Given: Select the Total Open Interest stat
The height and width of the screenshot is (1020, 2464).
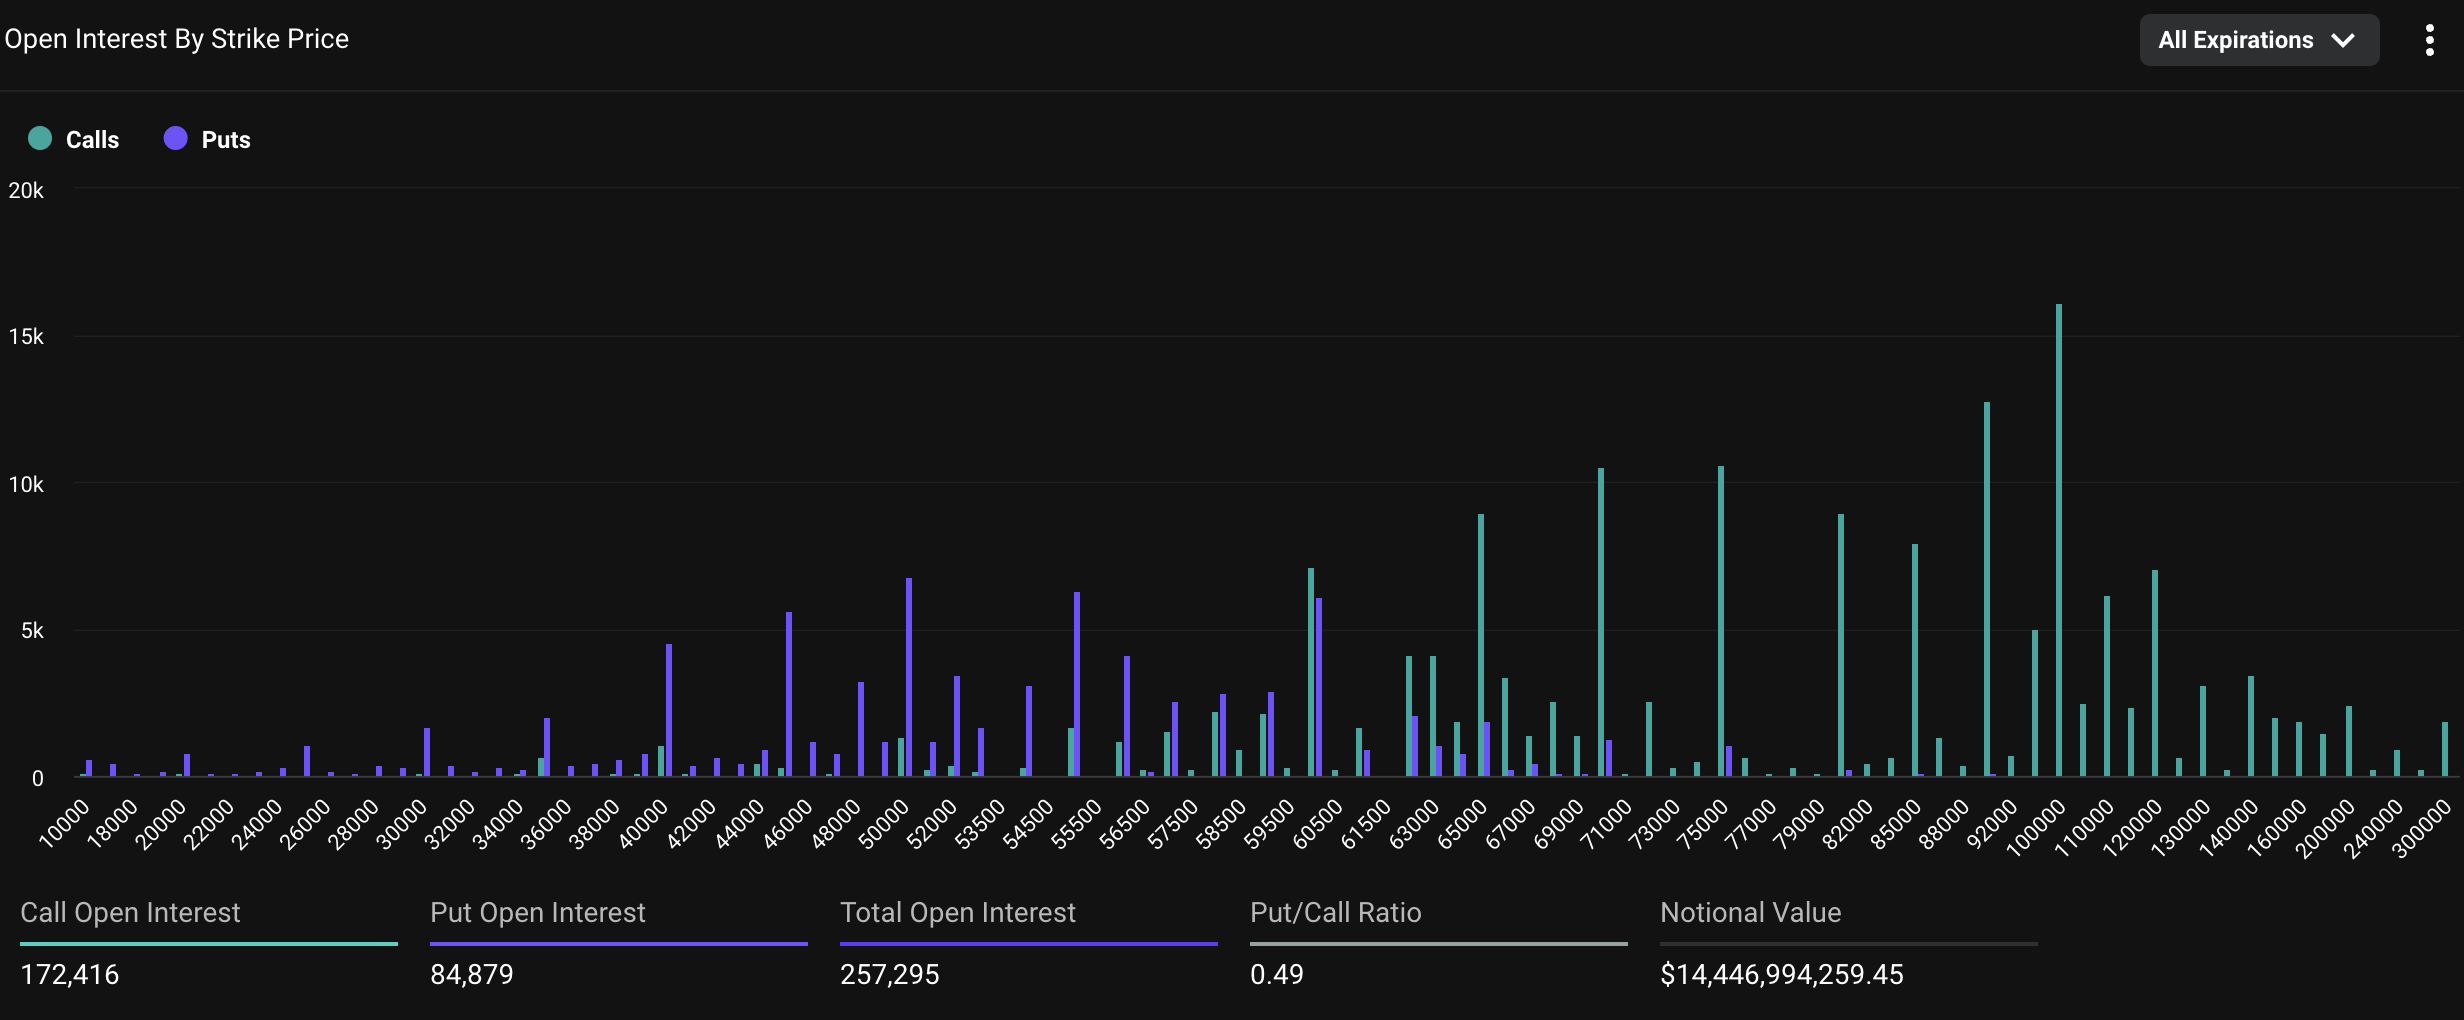Looking at the screenshot, I should coord(957,913).
